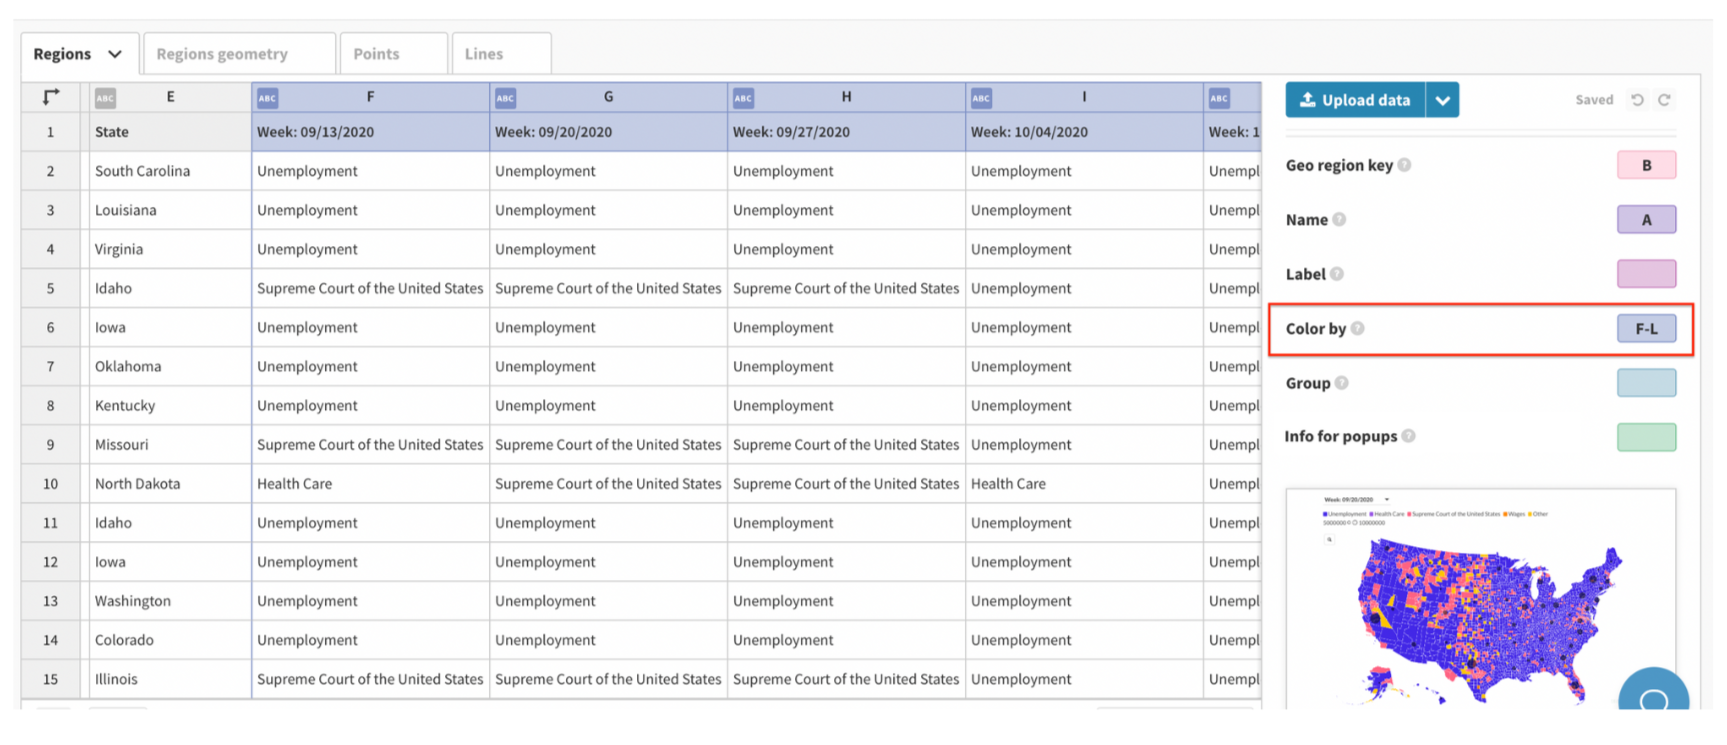
Task: Open help icon beside Info for popups
Action: 1408,436
